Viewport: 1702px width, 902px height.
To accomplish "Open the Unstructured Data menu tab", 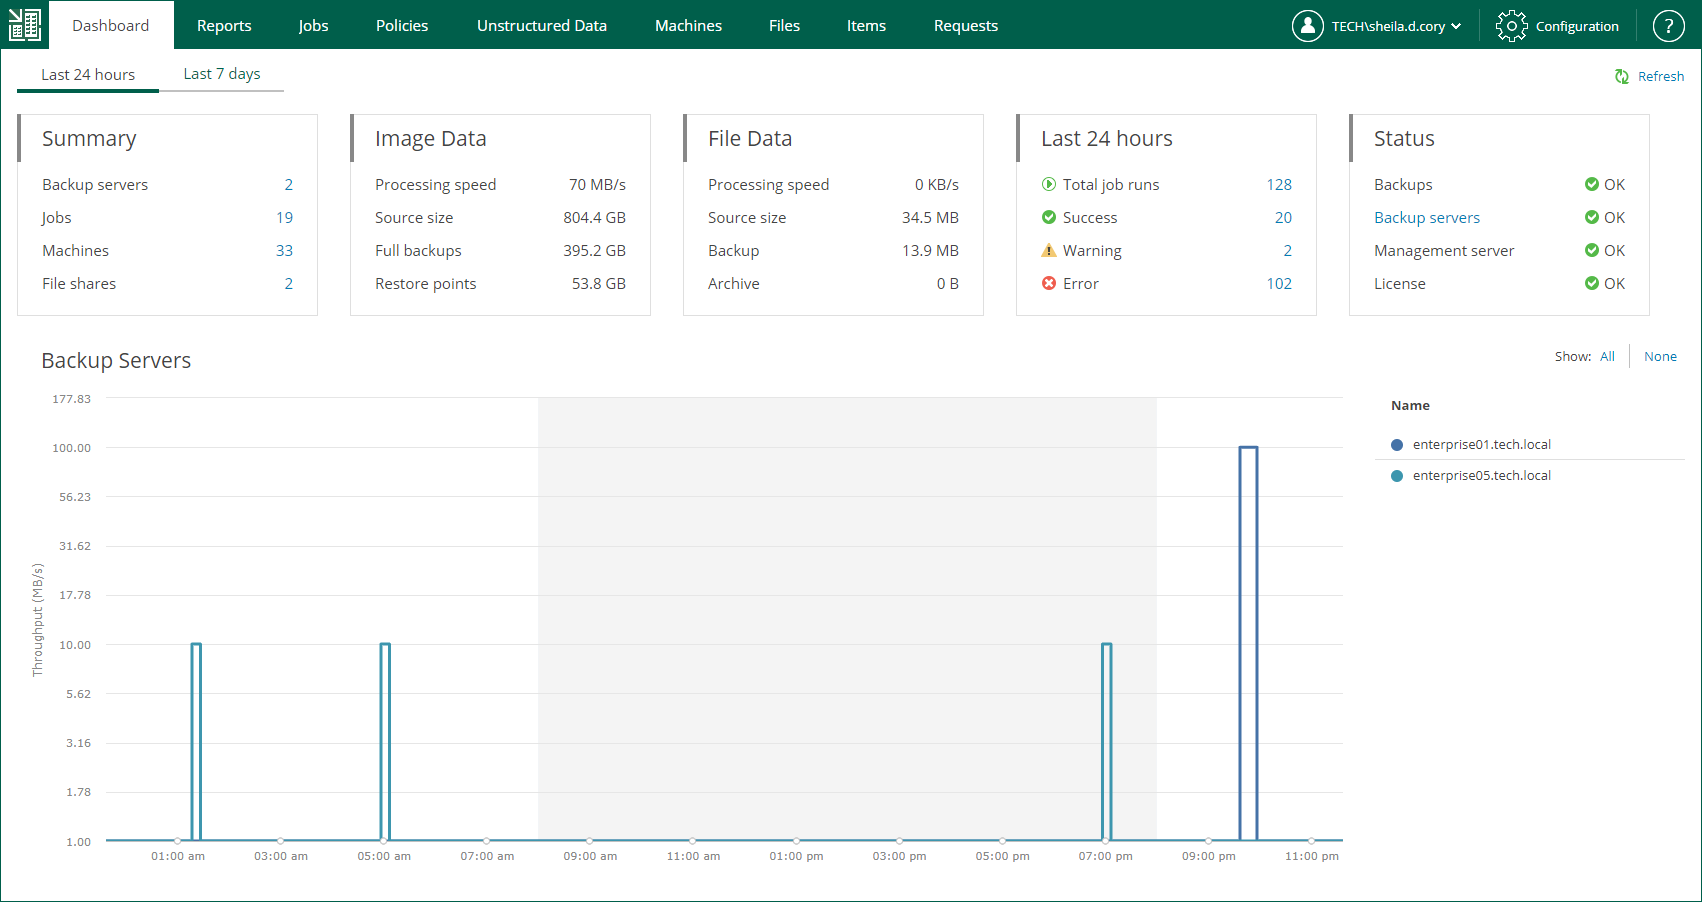I will 541,26.
